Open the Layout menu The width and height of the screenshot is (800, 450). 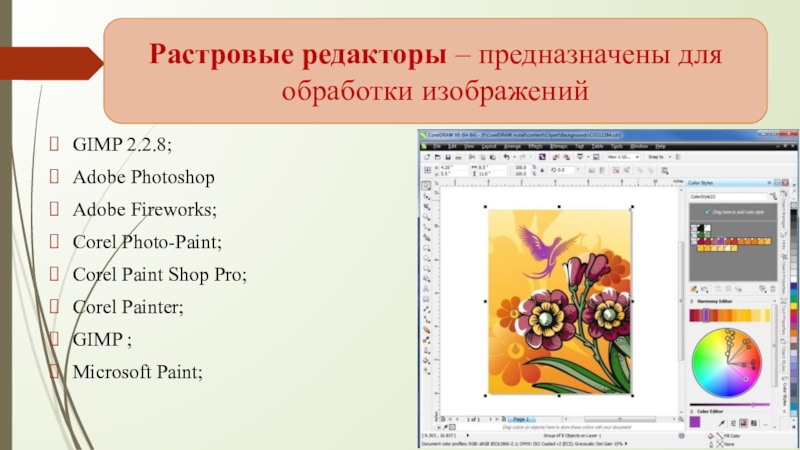[489, 146]
